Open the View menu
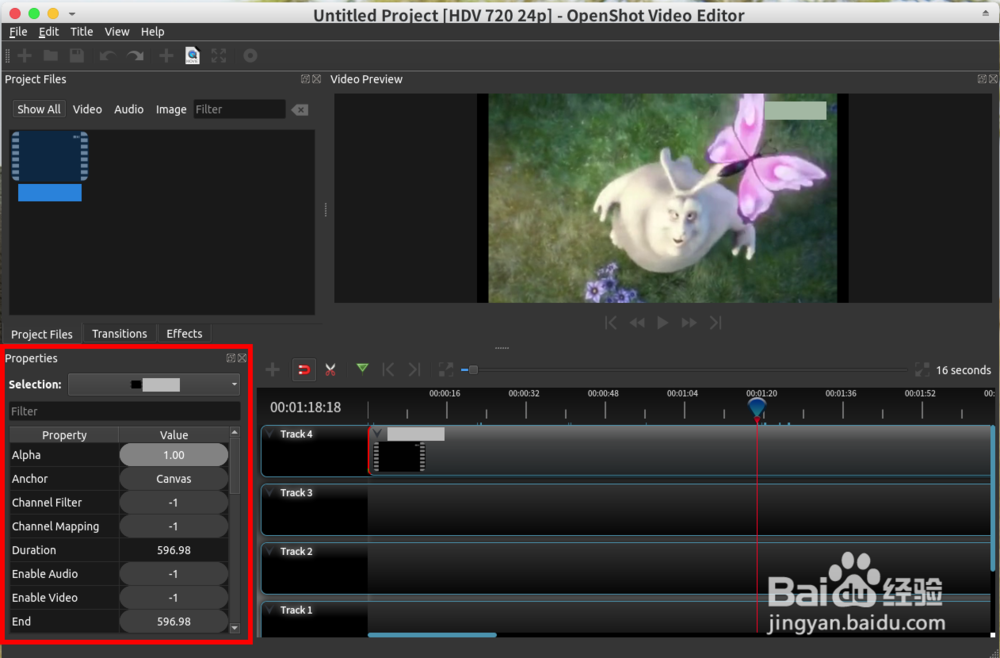Screen dimensions: 1000x658 (117, 31)
